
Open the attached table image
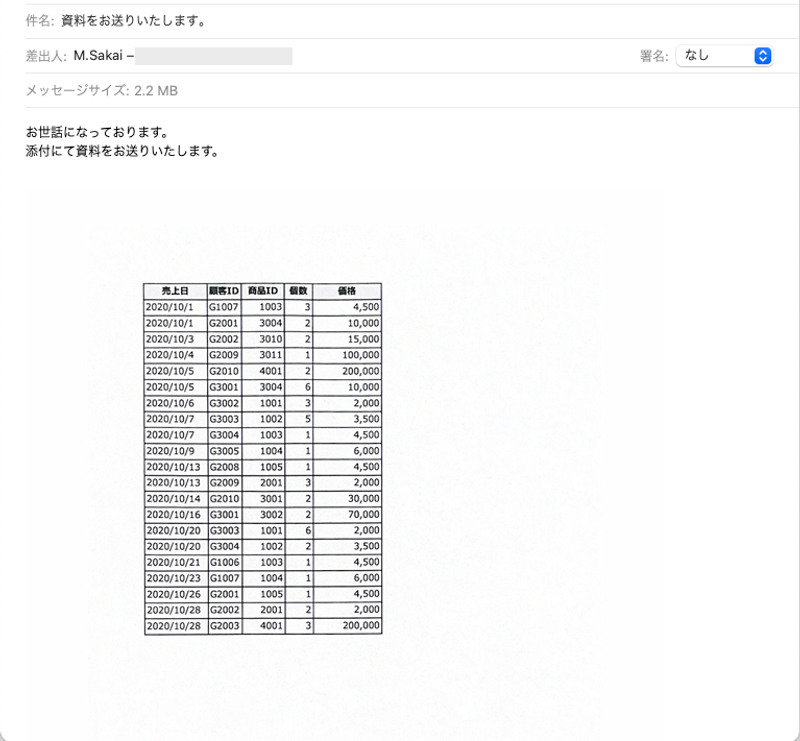coord(265,455)
